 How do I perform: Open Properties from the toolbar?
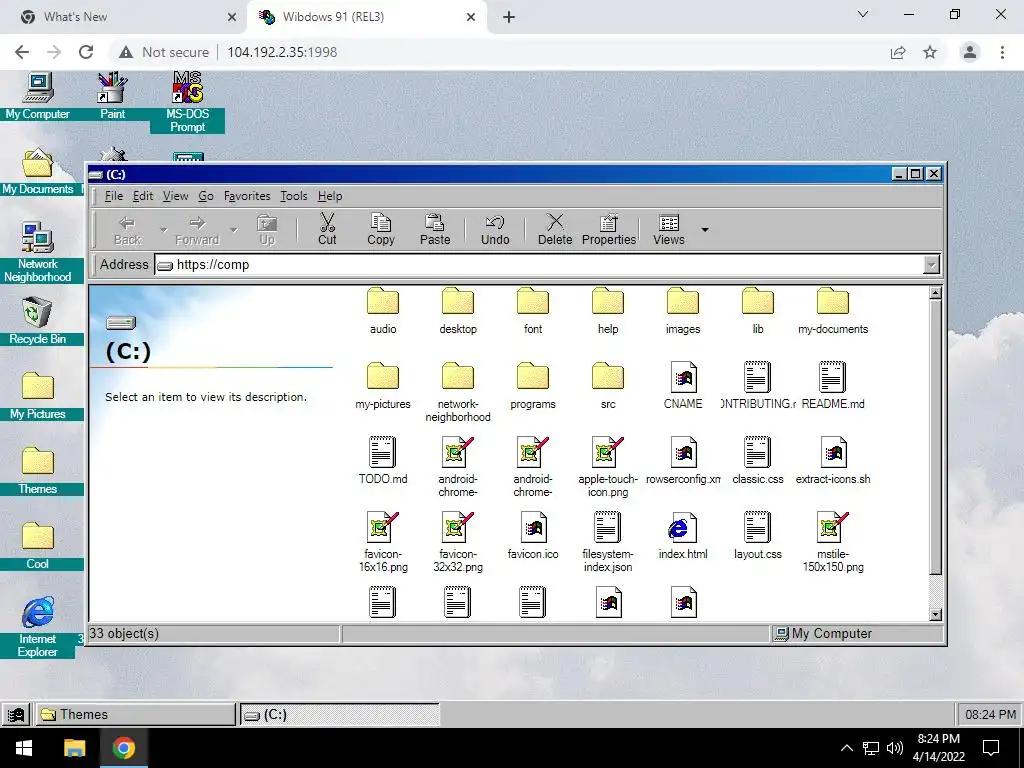click(609, 229)
